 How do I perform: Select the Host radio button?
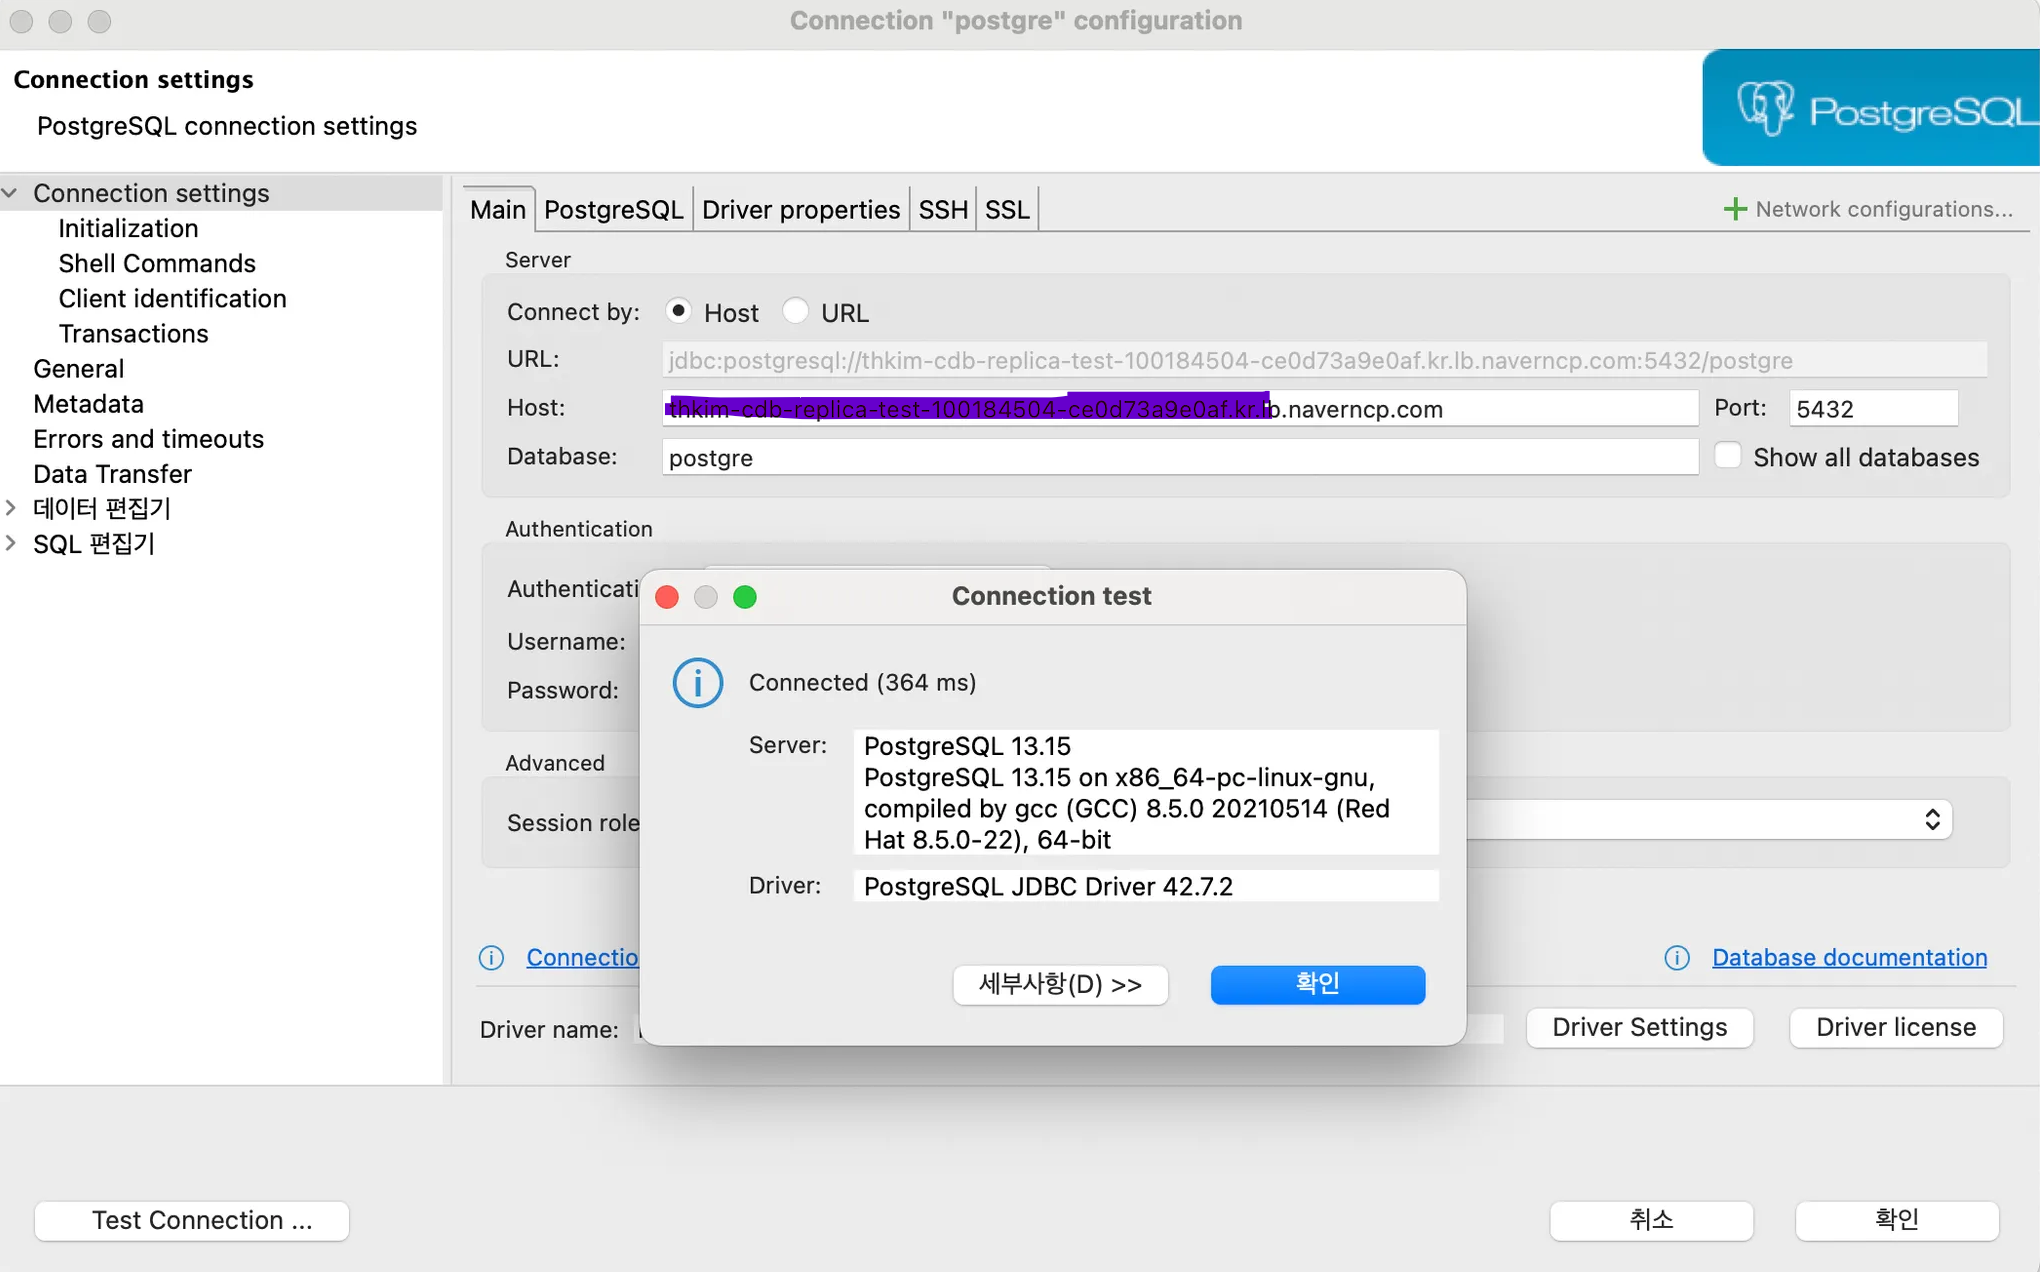(678, 311)
